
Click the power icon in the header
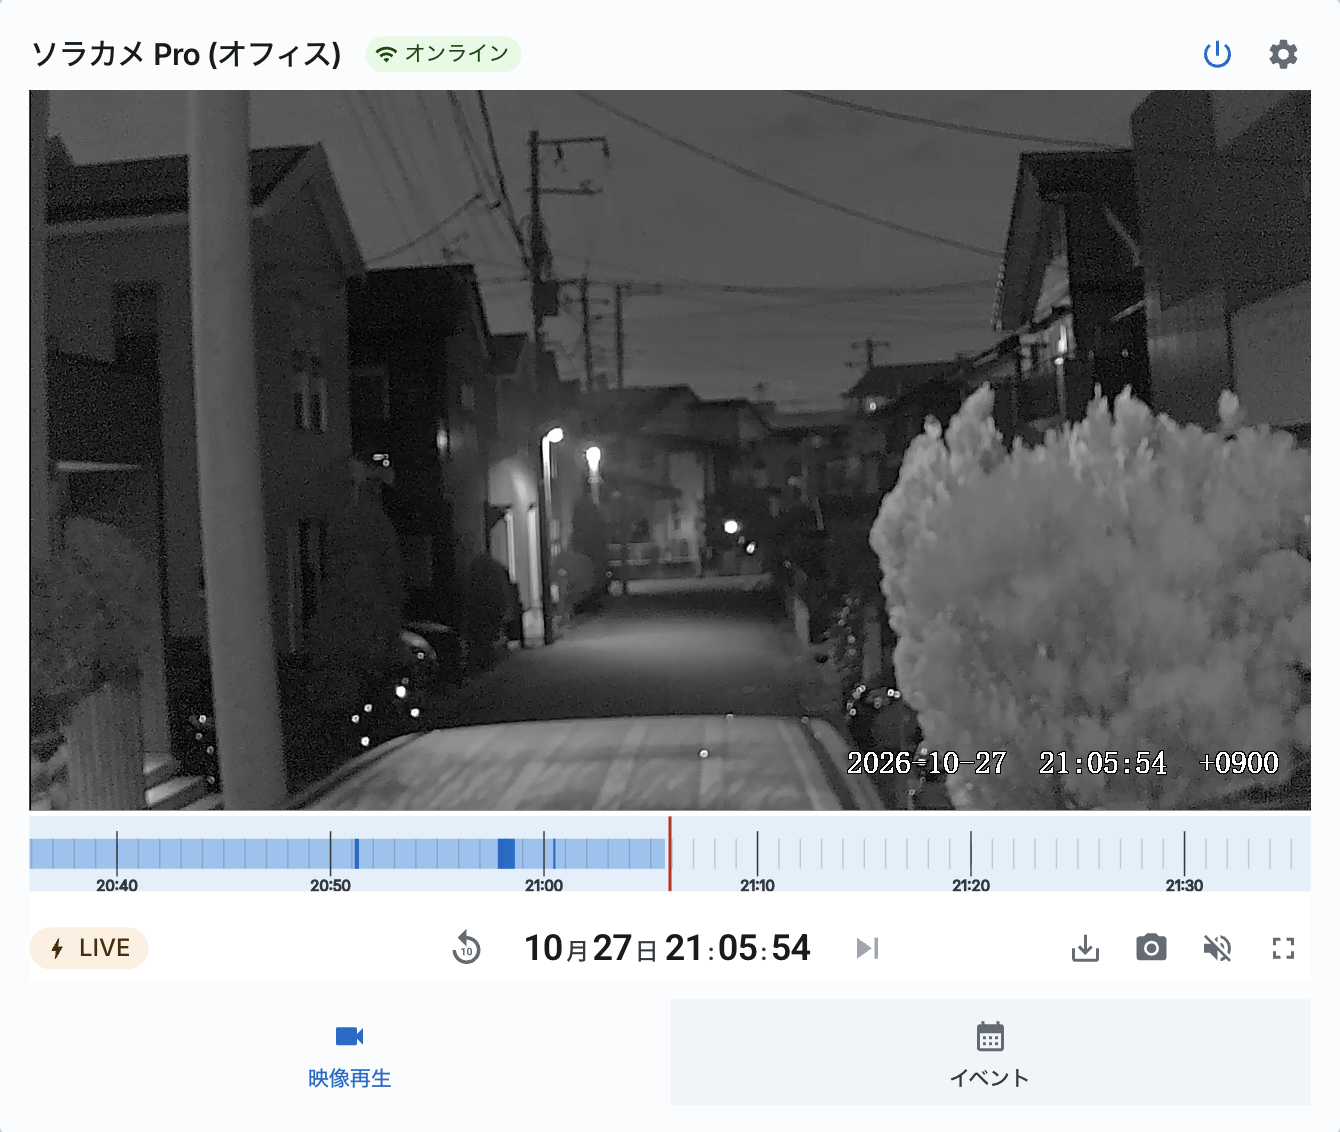click(x=1217, y=54)
